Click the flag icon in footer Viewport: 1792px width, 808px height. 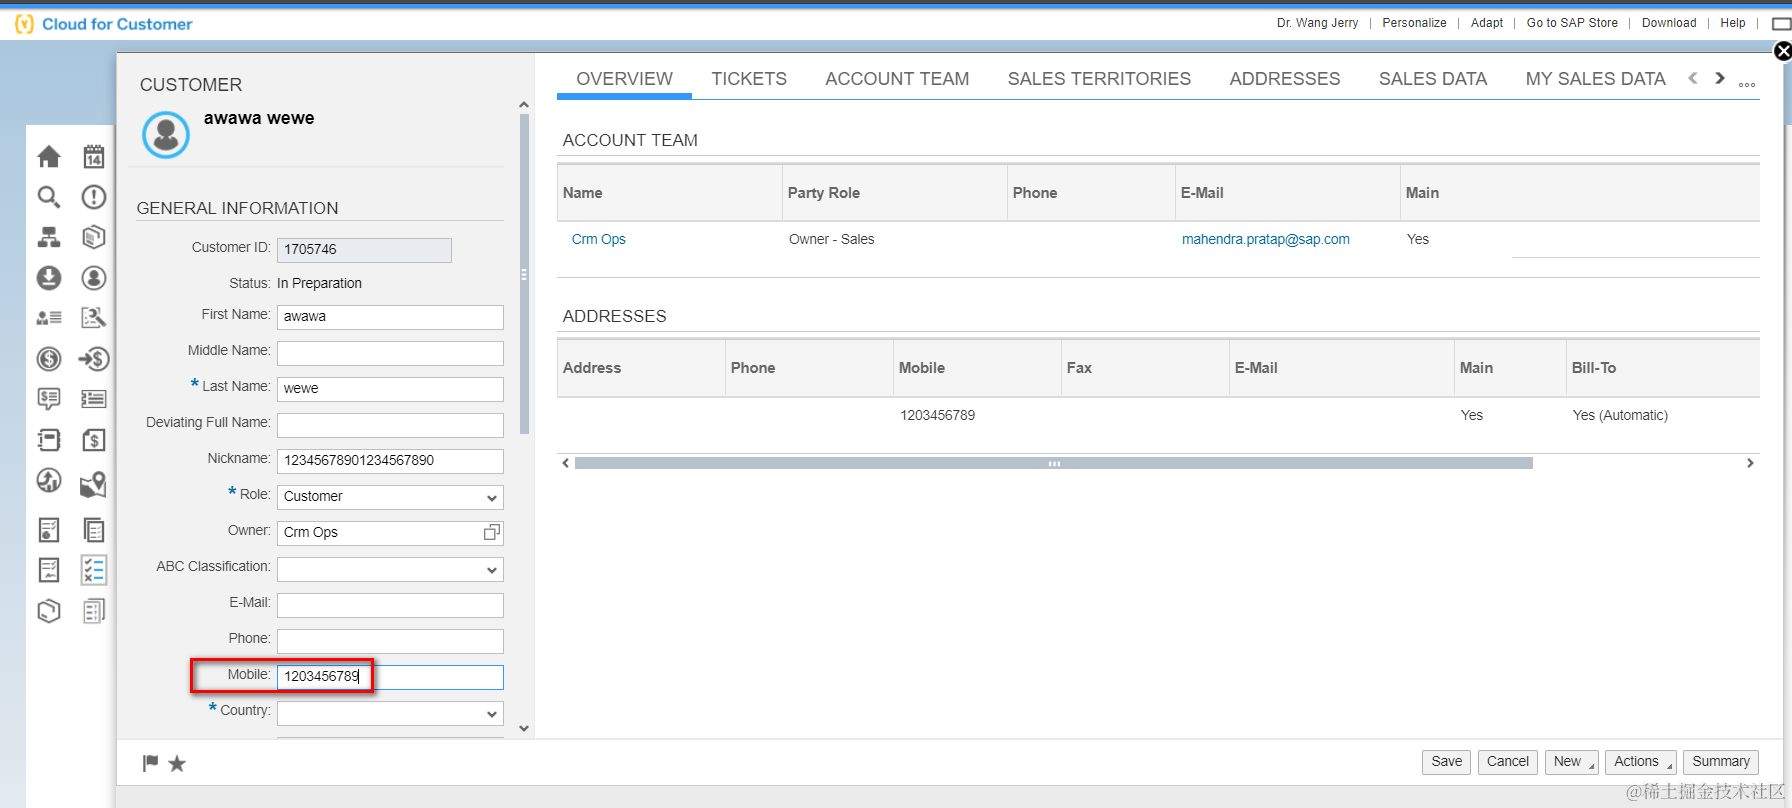tap(151, 763)
